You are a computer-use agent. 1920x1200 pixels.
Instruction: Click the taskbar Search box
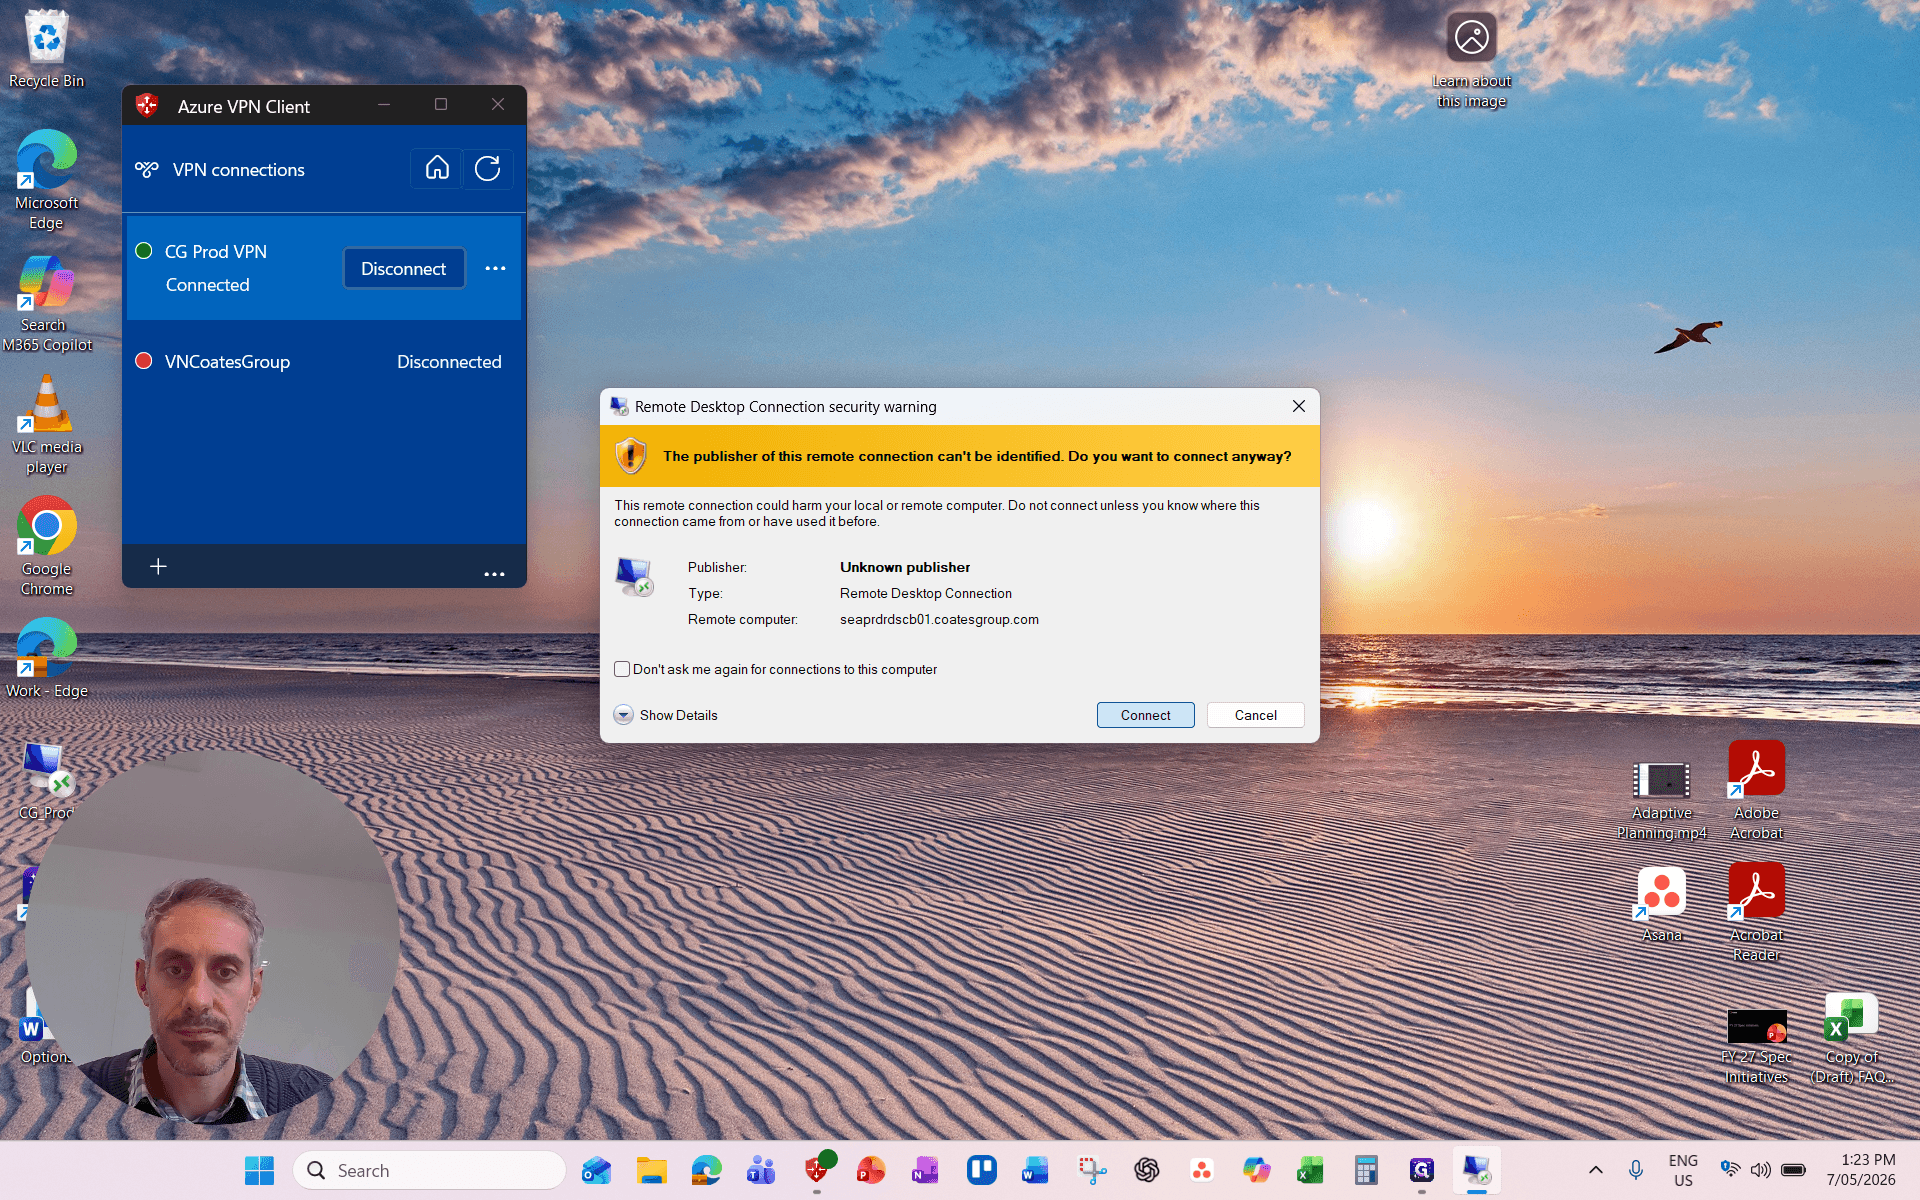coord(430,1170)
